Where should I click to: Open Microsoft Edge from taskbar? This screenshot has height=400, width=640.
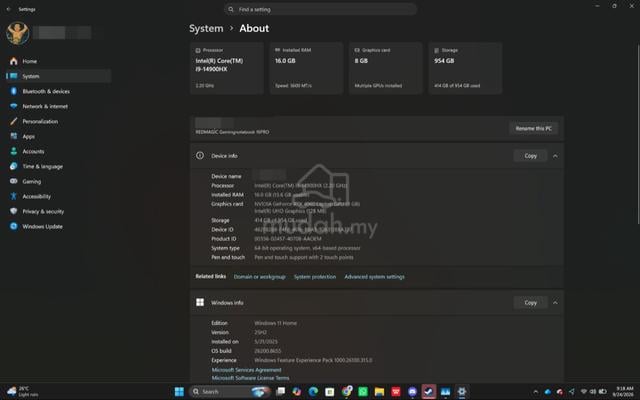[x=313, y=392]
